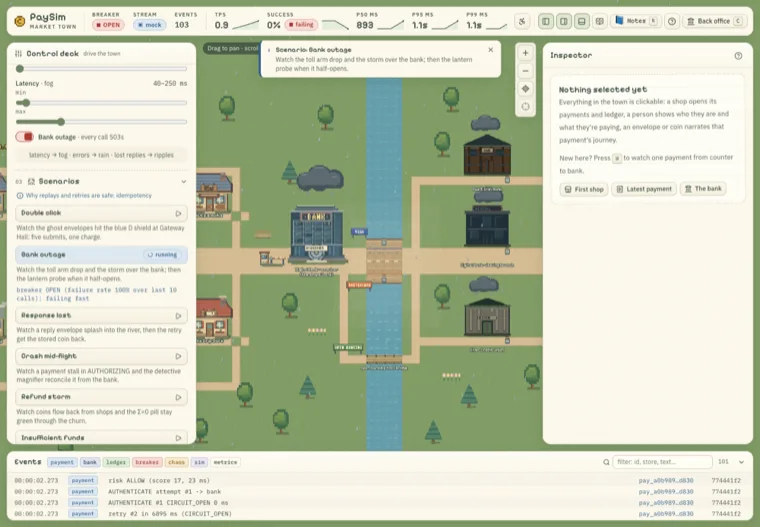Open the Notes panel
760x527 pixels.
point(636,21)
